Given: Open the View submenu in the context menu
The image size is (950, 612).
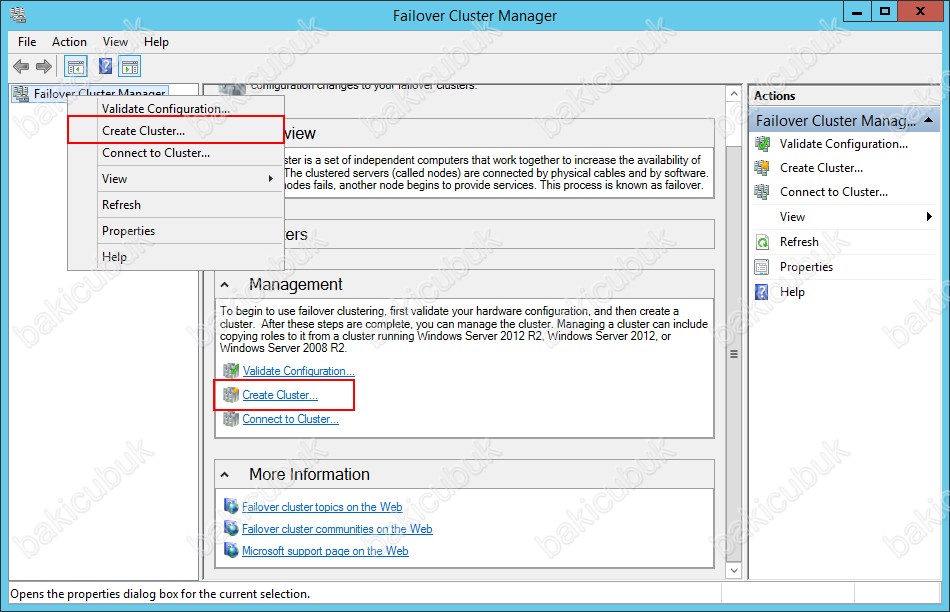Looking at the screenshot, I should (176, 179).
